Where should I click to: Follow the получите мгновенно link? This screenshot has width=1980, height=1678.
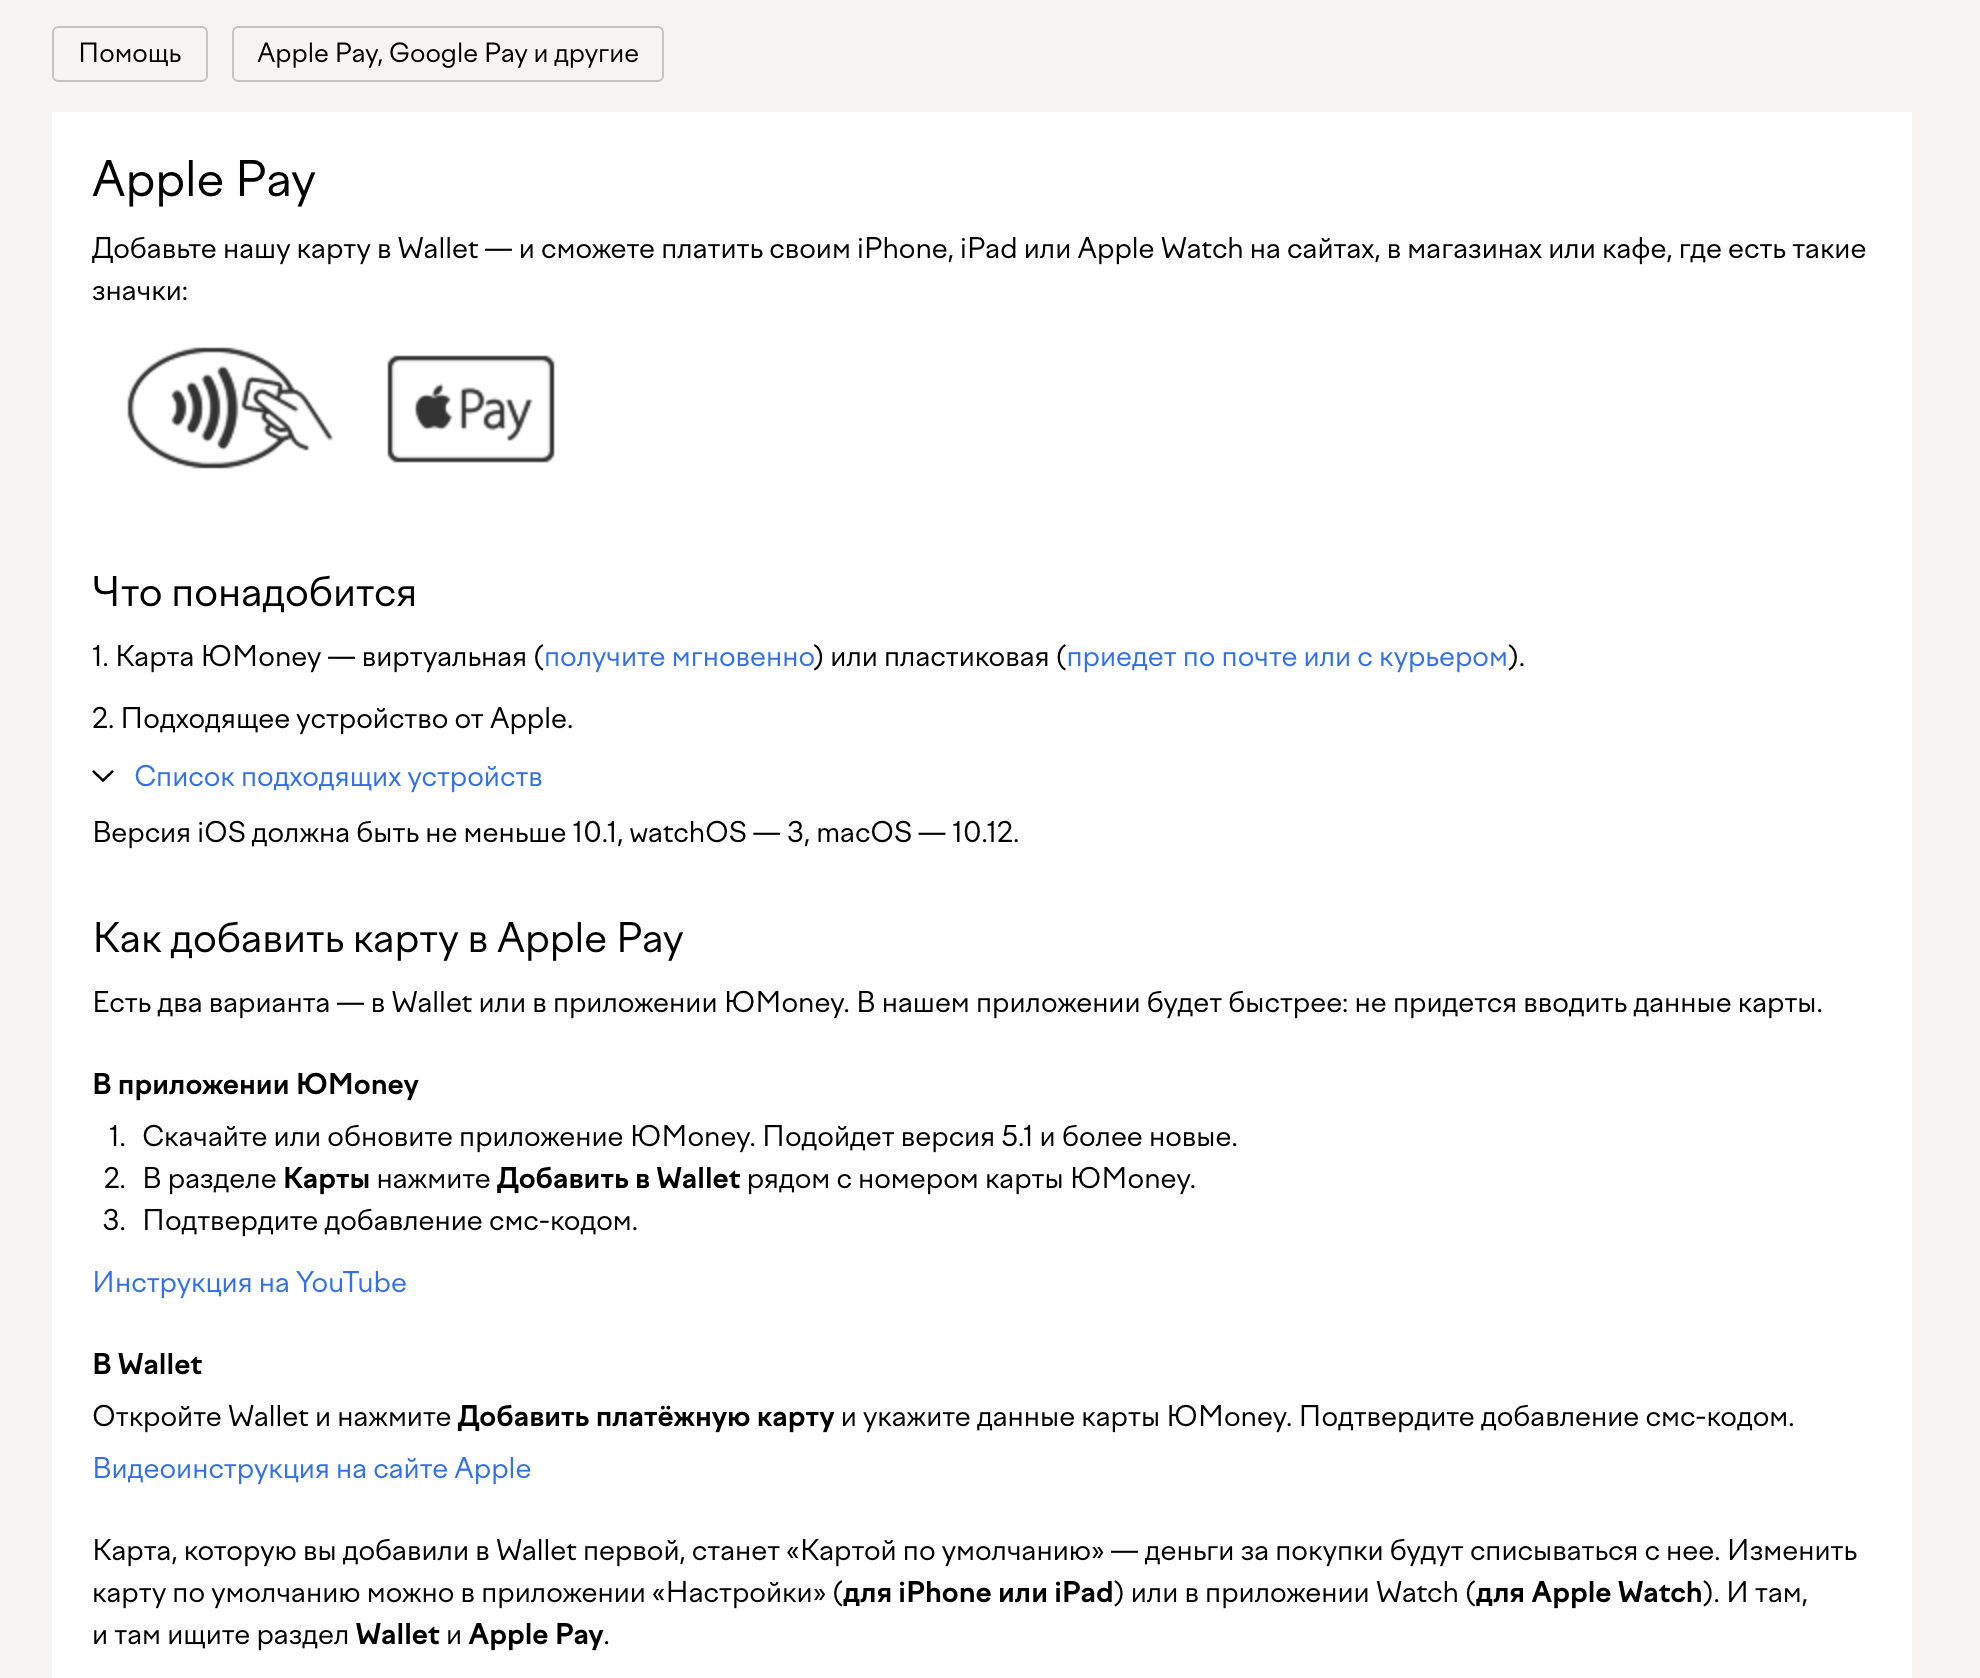click(679, 657)
